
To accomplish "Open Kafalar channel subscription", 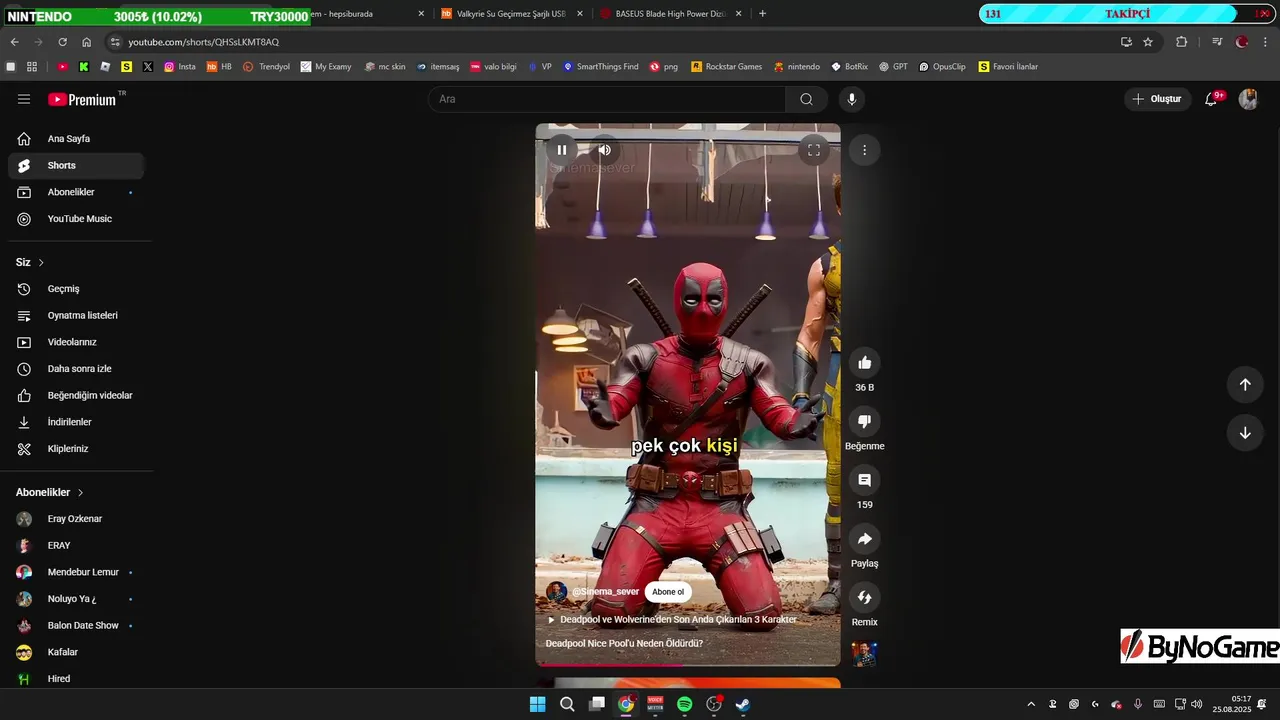I will click(76, 652).
